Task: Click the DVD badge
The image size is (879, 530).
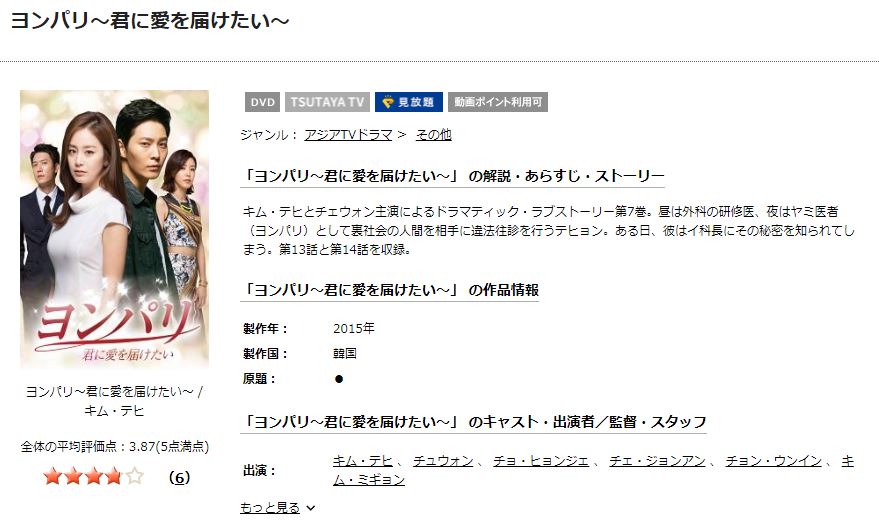Action: (262, 102)
